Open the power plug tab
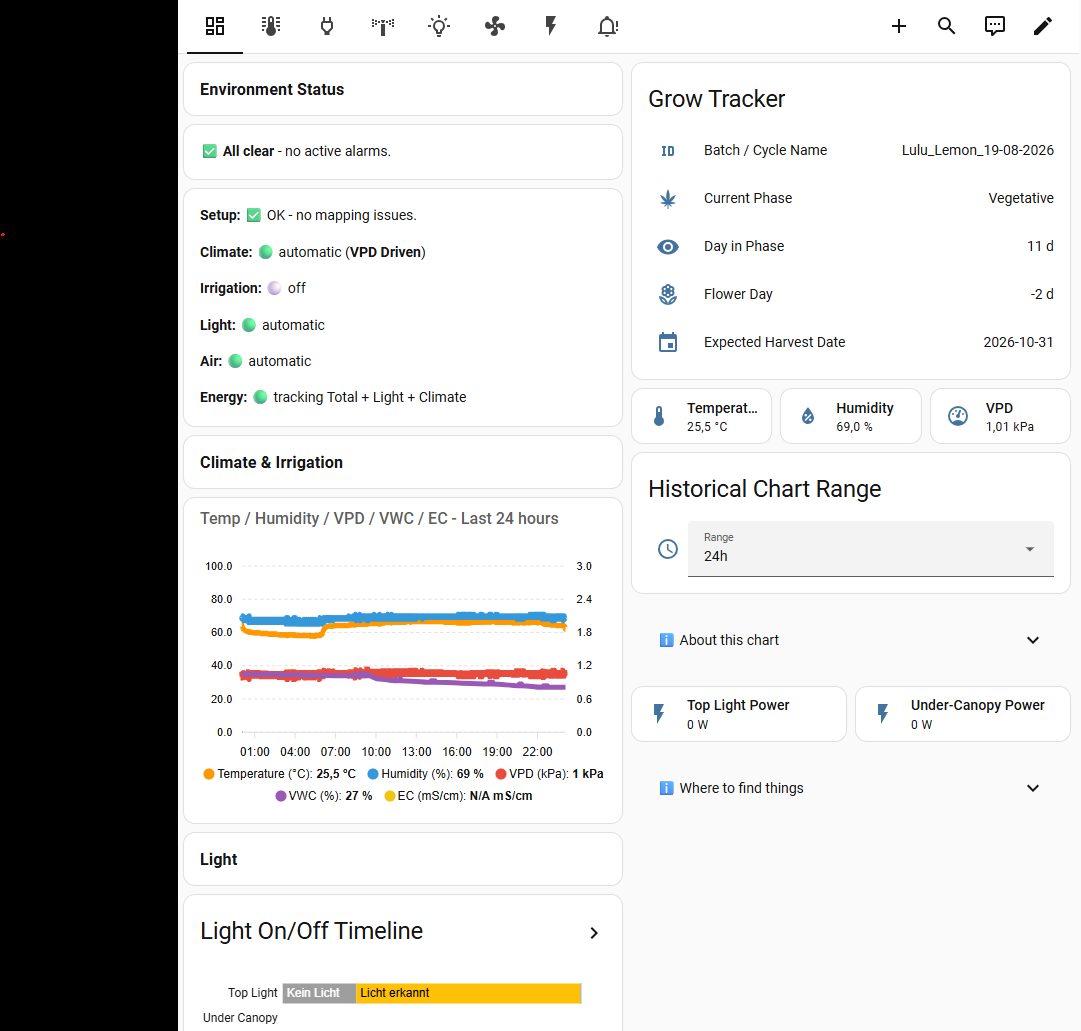Viewport: 1081px width, 1031px height. point(327,26)
